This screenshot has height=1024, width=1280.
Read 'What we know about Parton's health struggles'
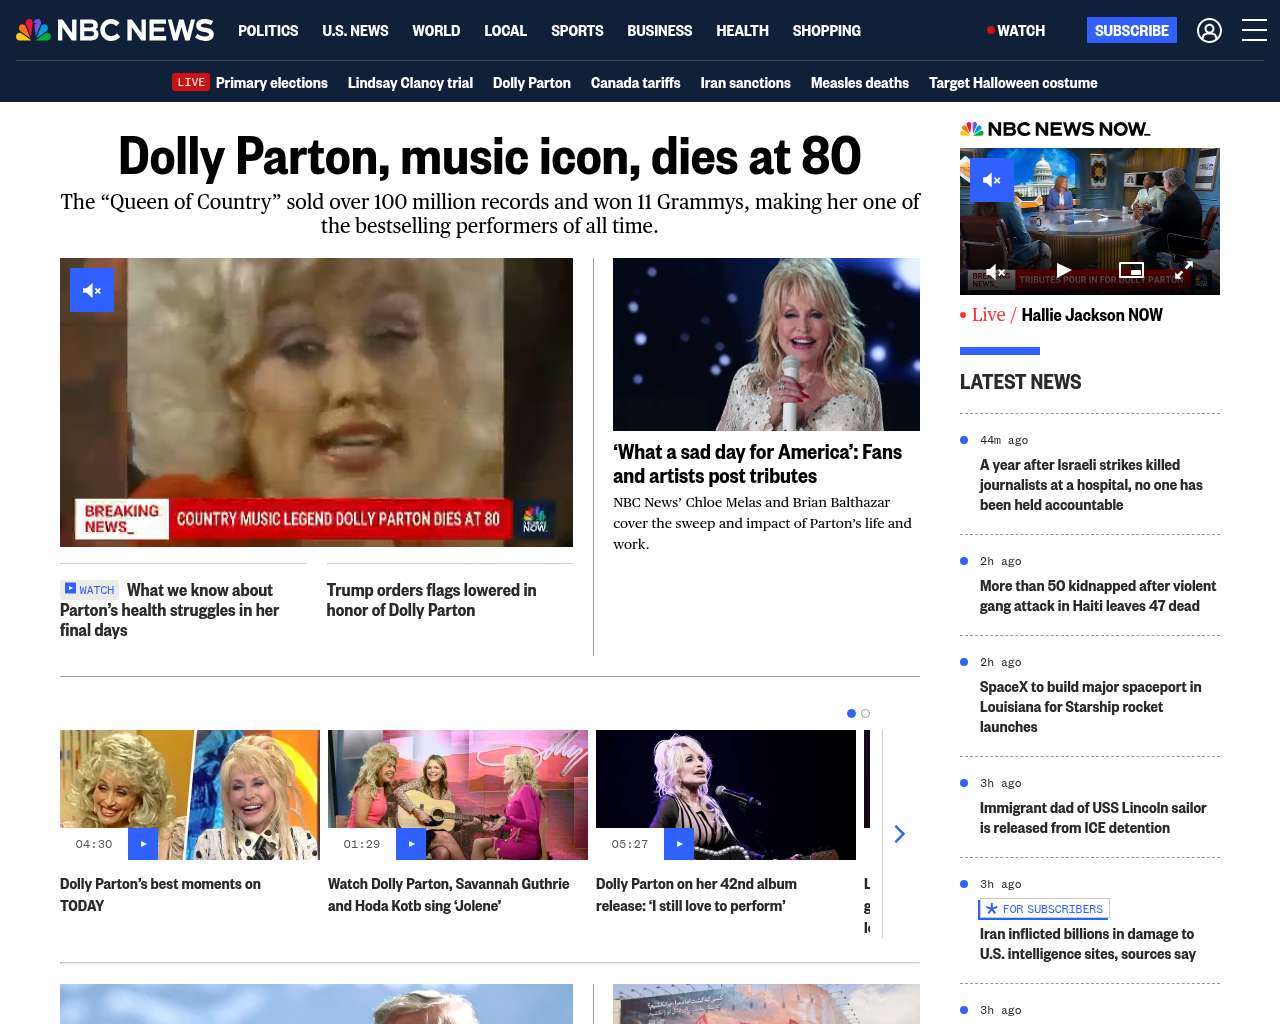[170, 610]
